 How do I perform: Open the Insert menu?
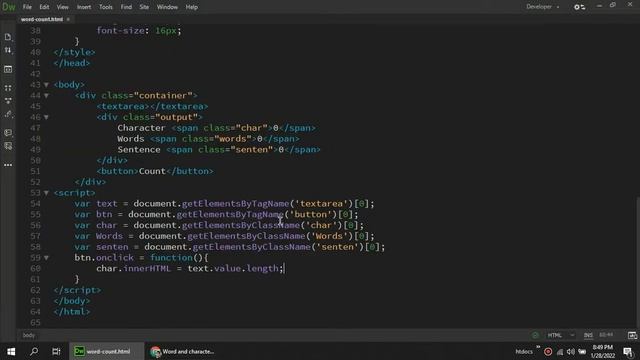[84, 7]
